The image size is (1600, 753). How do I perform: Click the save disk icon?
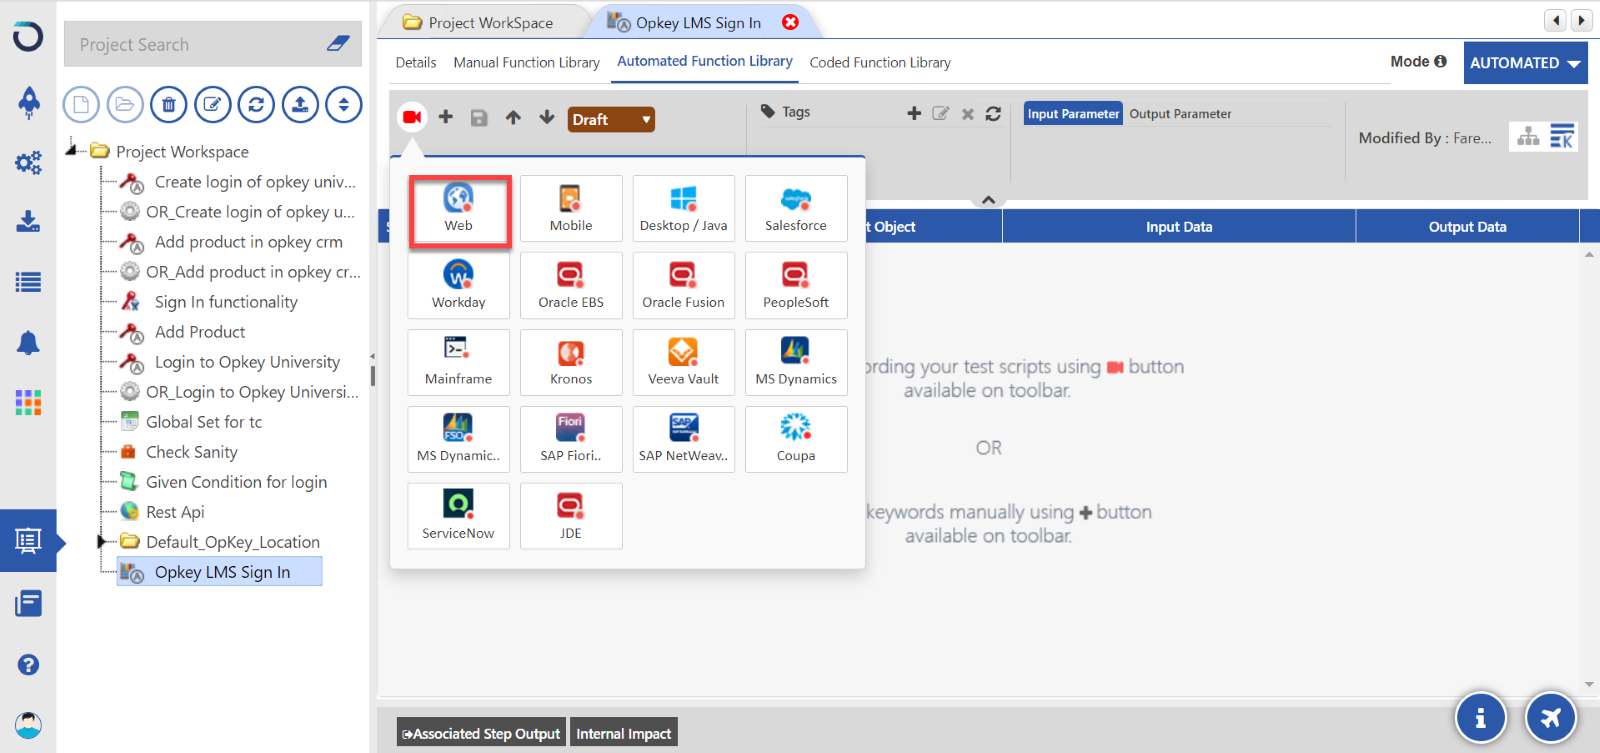[479, 118]
